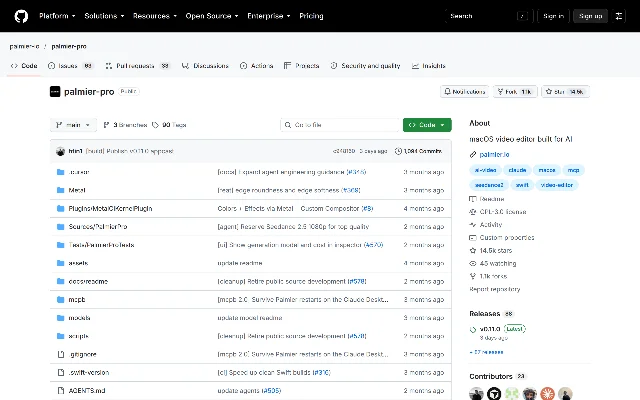Open the green Code dropdown

pos(427,125)
